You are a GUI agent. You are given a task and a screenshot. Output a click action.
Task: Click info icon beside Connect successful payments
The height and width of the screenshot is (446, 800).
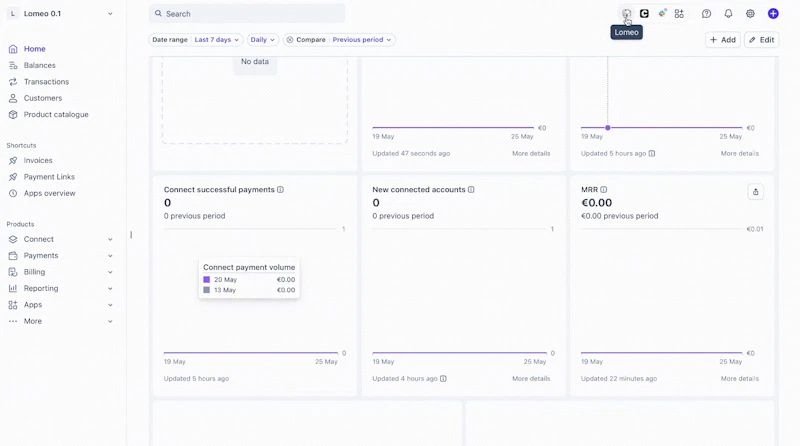coord(280,189)
